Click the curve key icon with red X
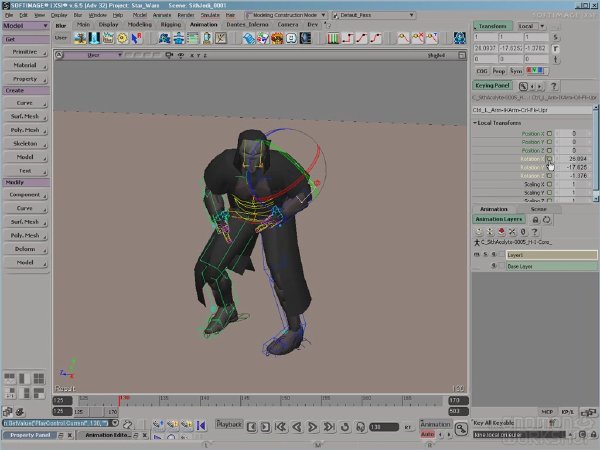600x450 pixels. [x=417, y=38]
